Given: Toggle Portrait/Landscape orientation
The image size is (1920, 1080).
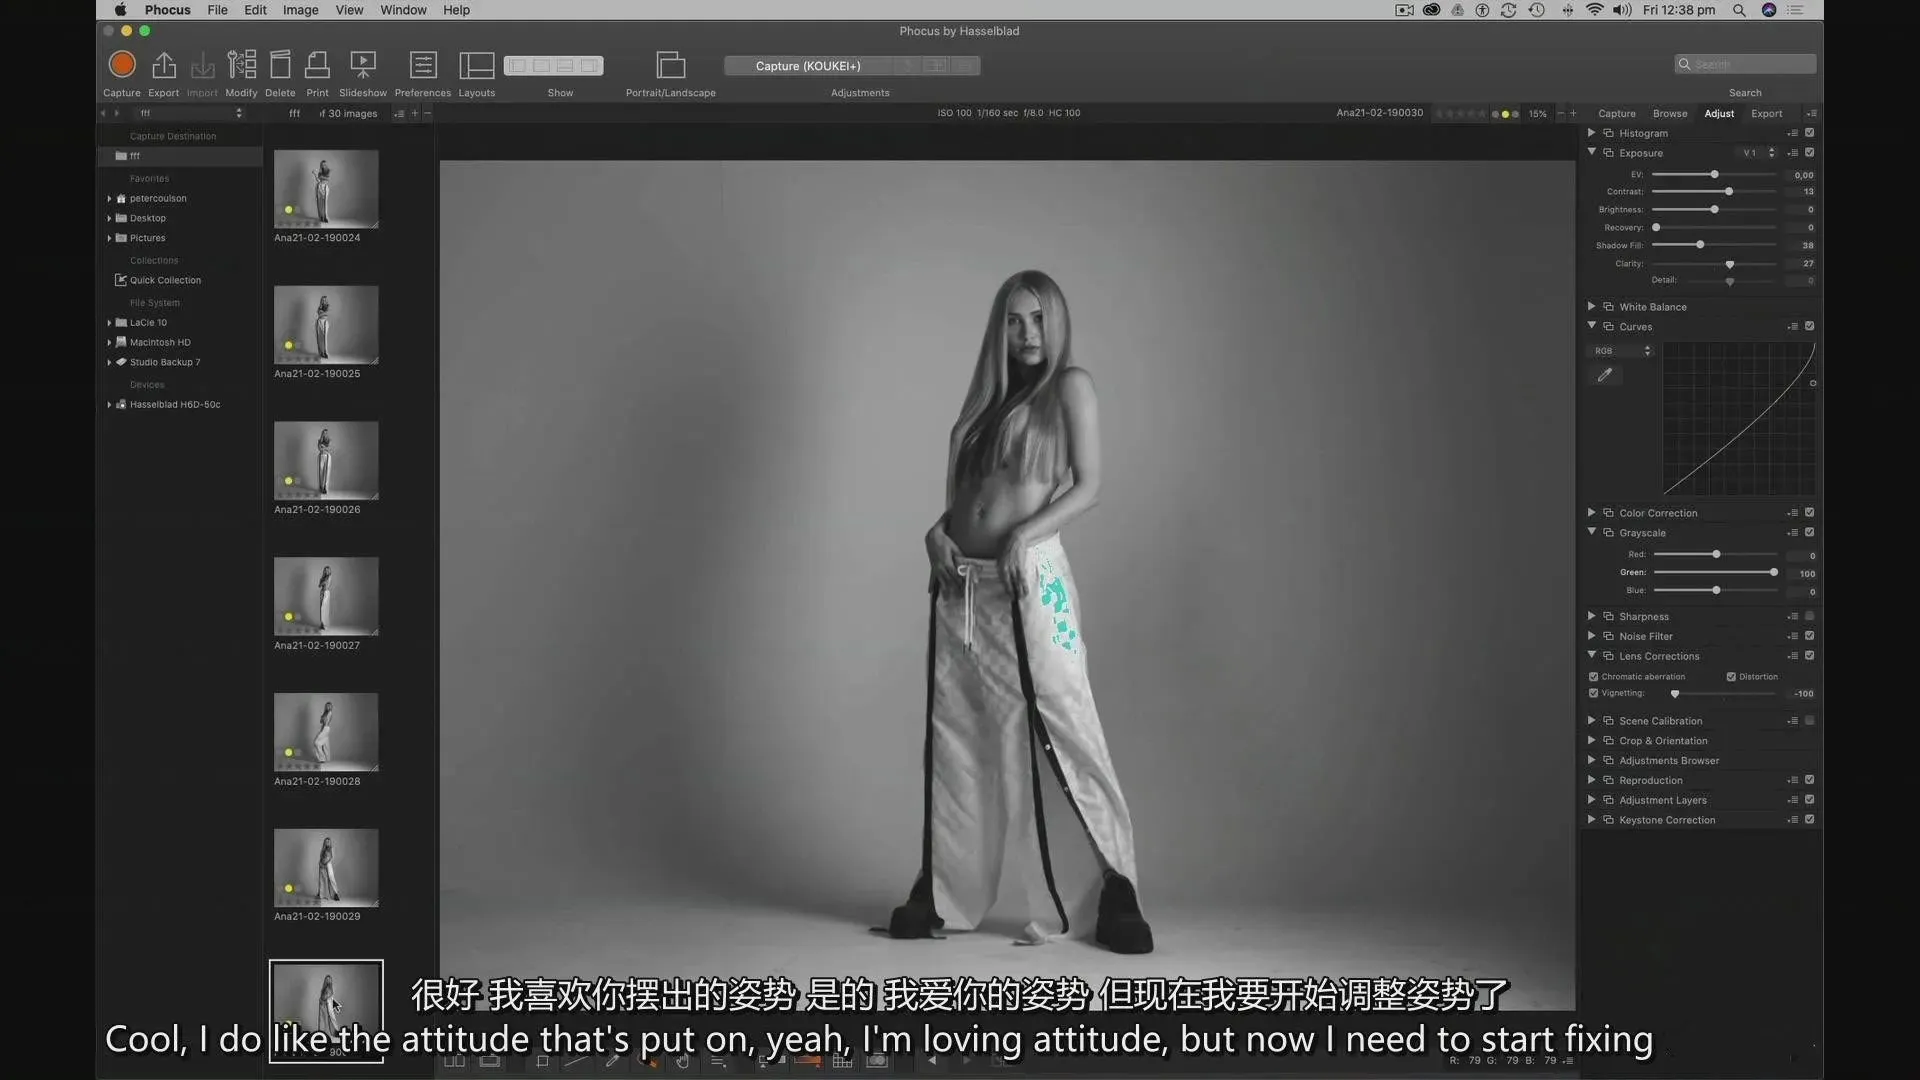Looking at the screenshot, I should (x=670, y=65).
